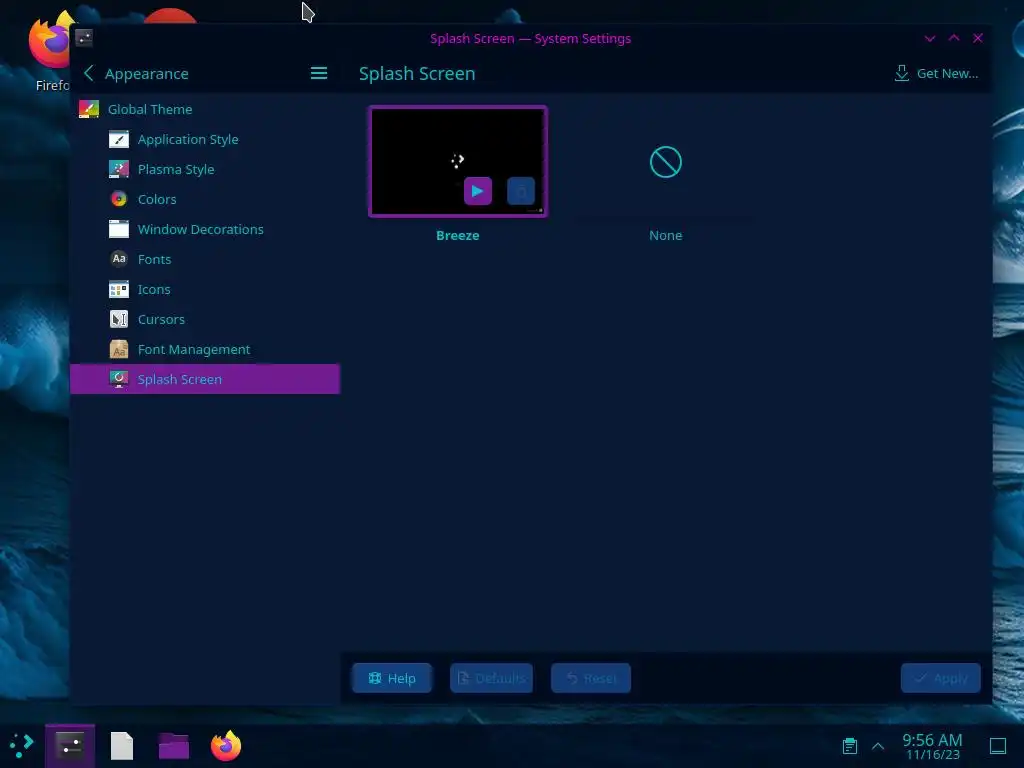This screenshot has width=1024, height=768.
Task: Select the Breeze splash screen thumbnail
Action: (458, 161)
